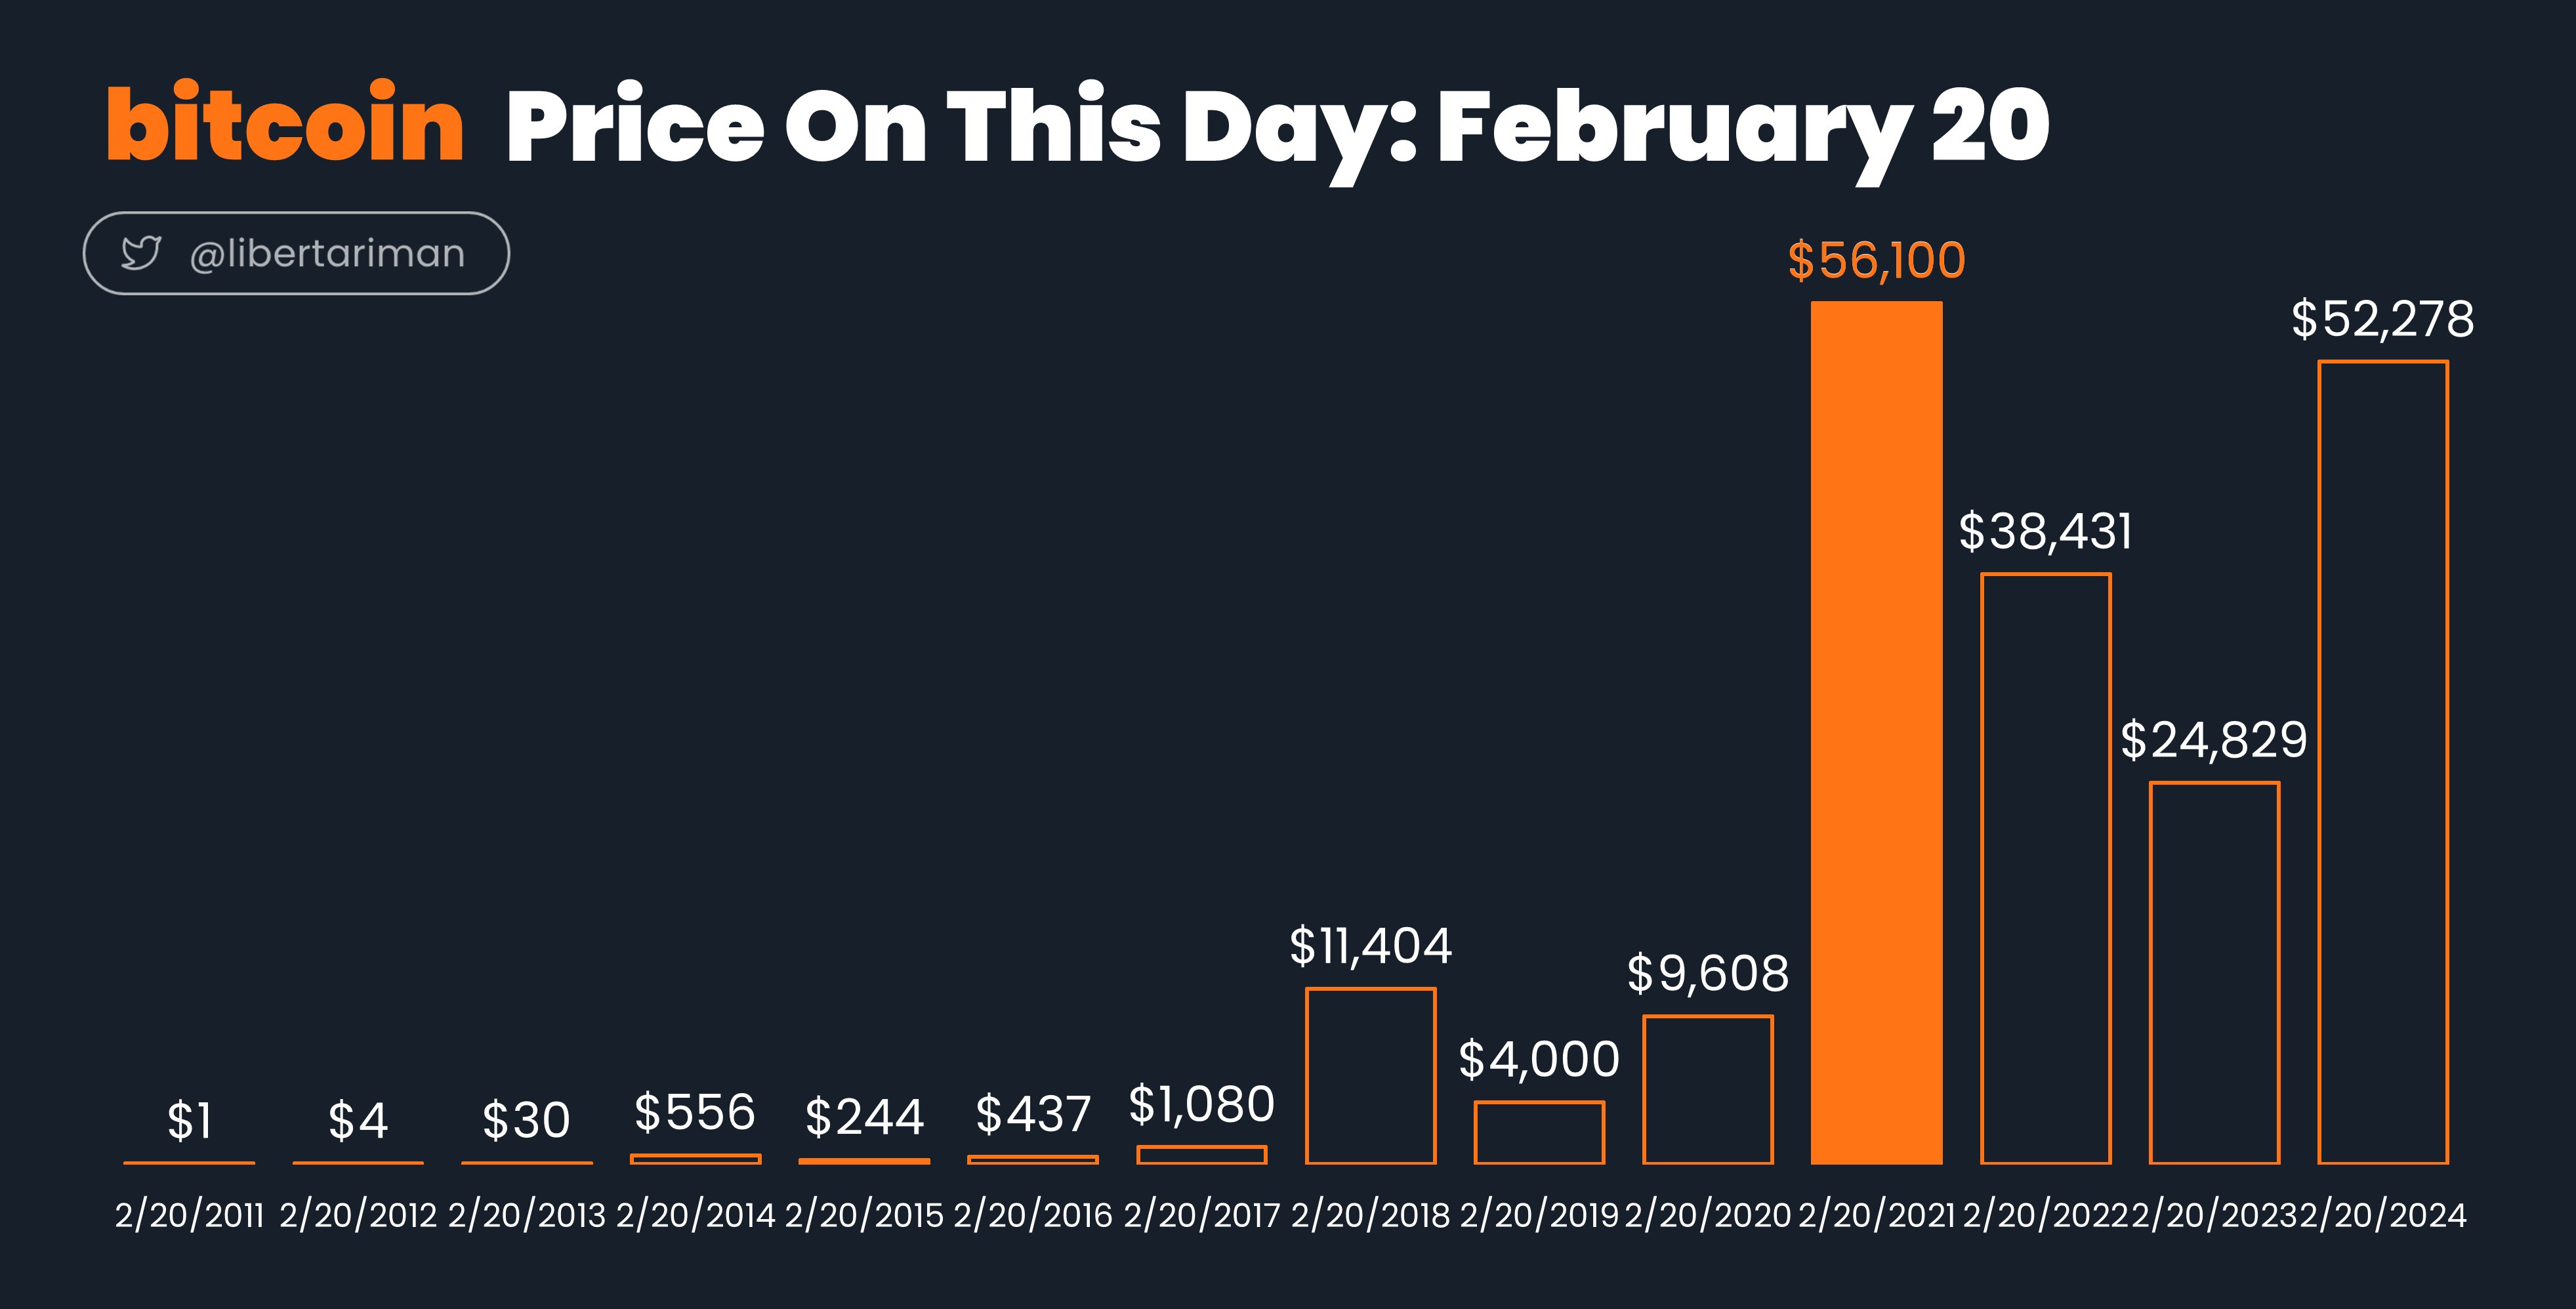Image resolution: width=2576 pixels, height=1309 pixels.
Task: Click the 2/20/2014 date label
Action: coord(695,1215)
